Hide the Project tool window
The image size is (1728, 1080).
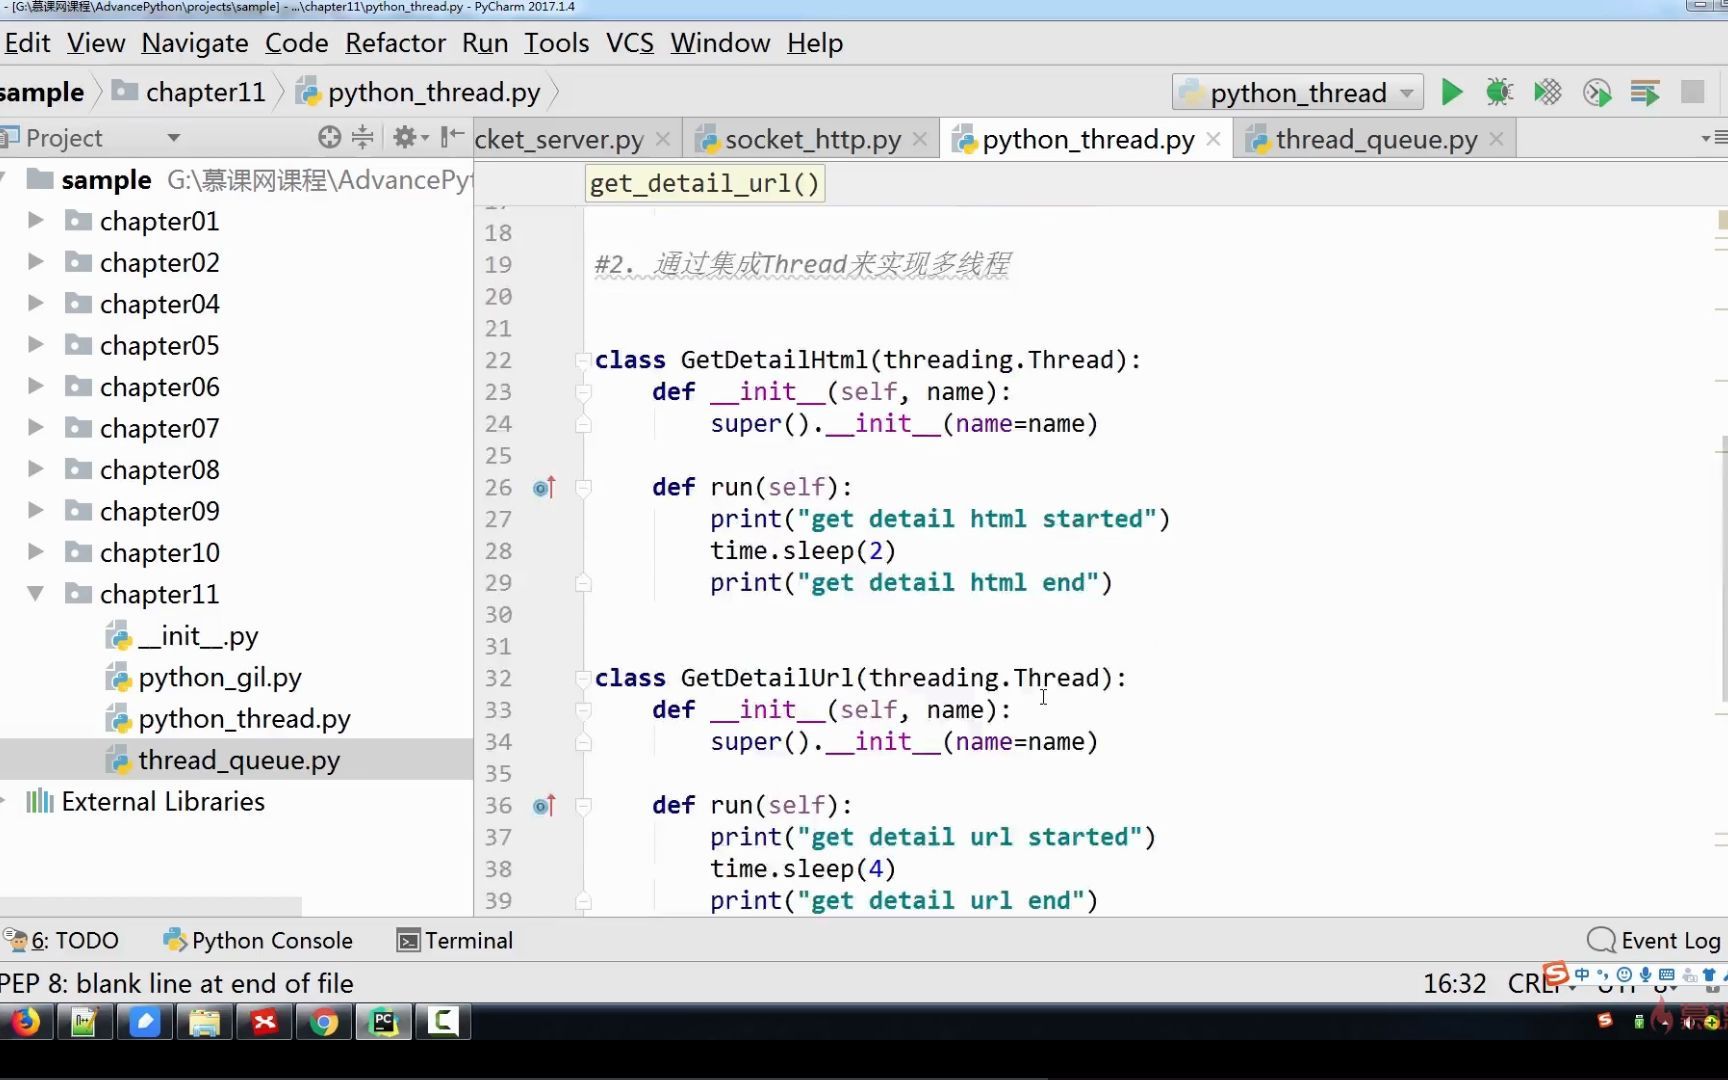[x=452, y=137]
